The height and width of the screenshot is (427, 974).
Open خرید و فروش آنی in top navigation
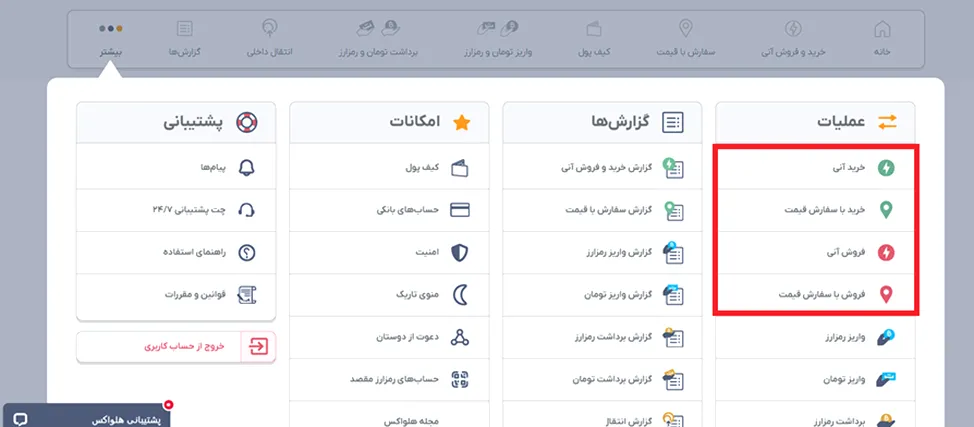tap(793, 39)
